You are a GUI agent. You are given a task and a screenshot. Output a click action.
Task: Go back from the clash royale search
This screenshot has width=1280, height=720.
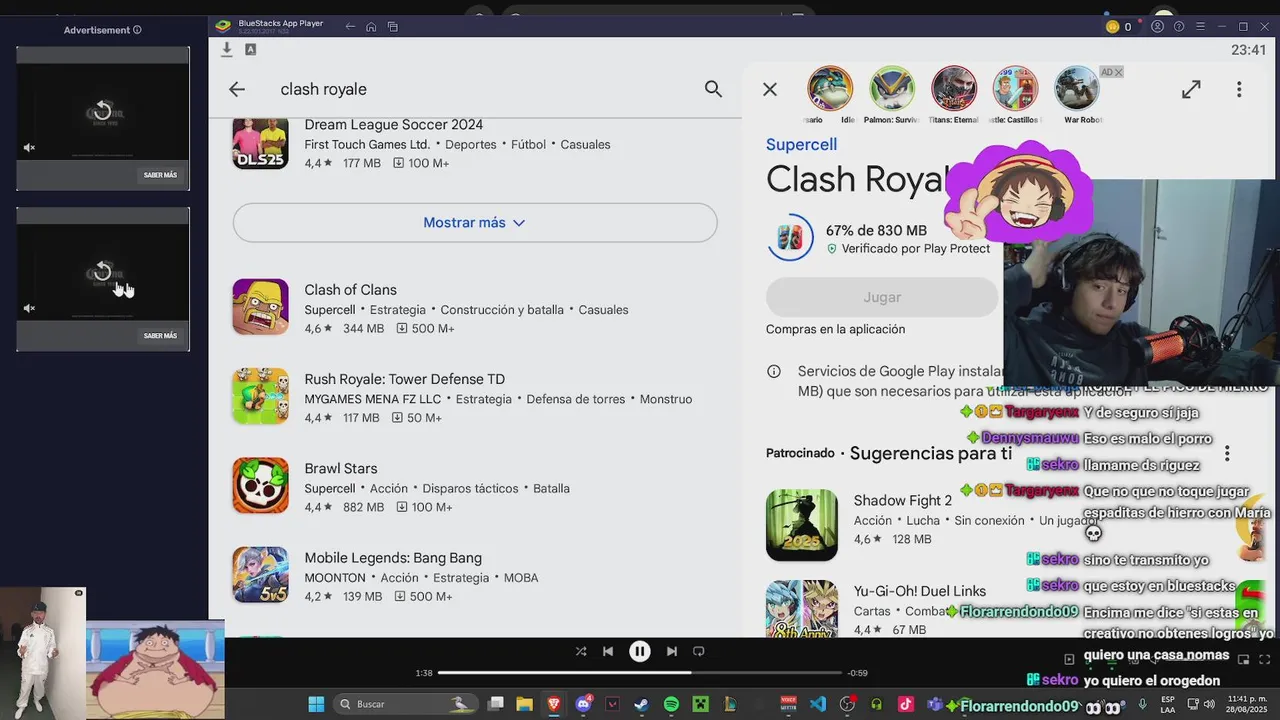(x=237, y=89)
